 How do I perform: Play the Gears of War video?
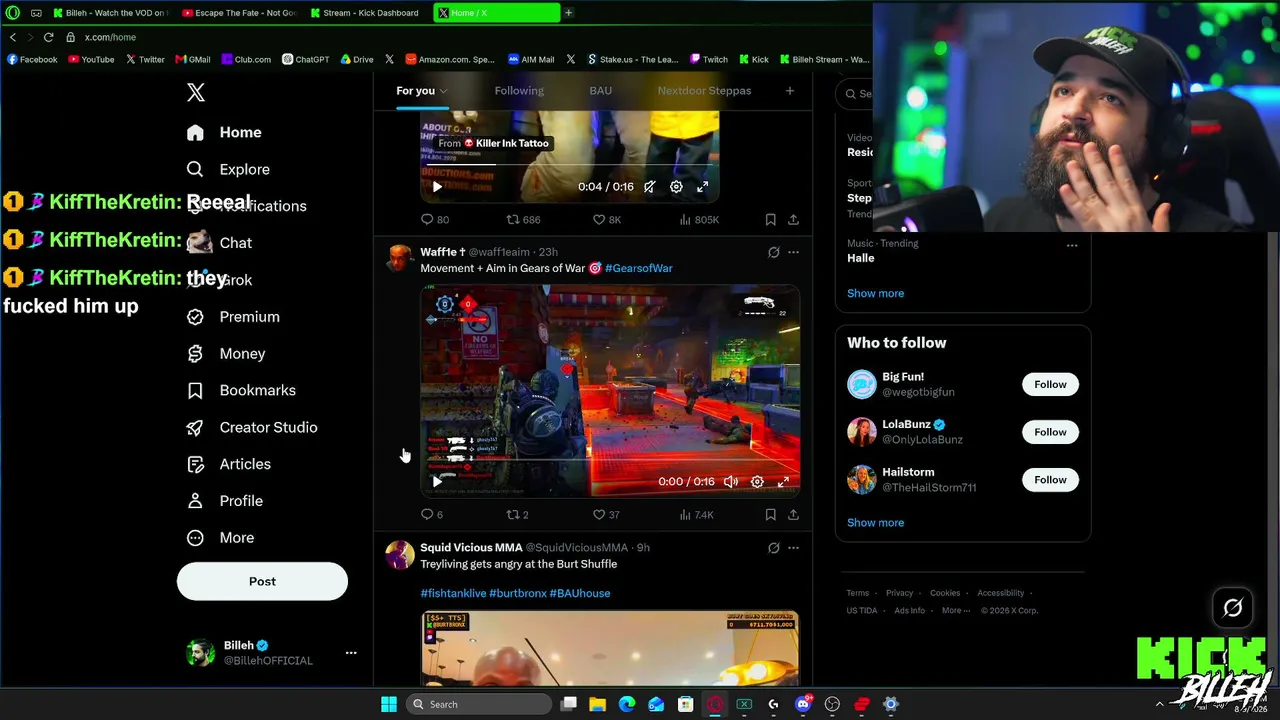[437, 482]
